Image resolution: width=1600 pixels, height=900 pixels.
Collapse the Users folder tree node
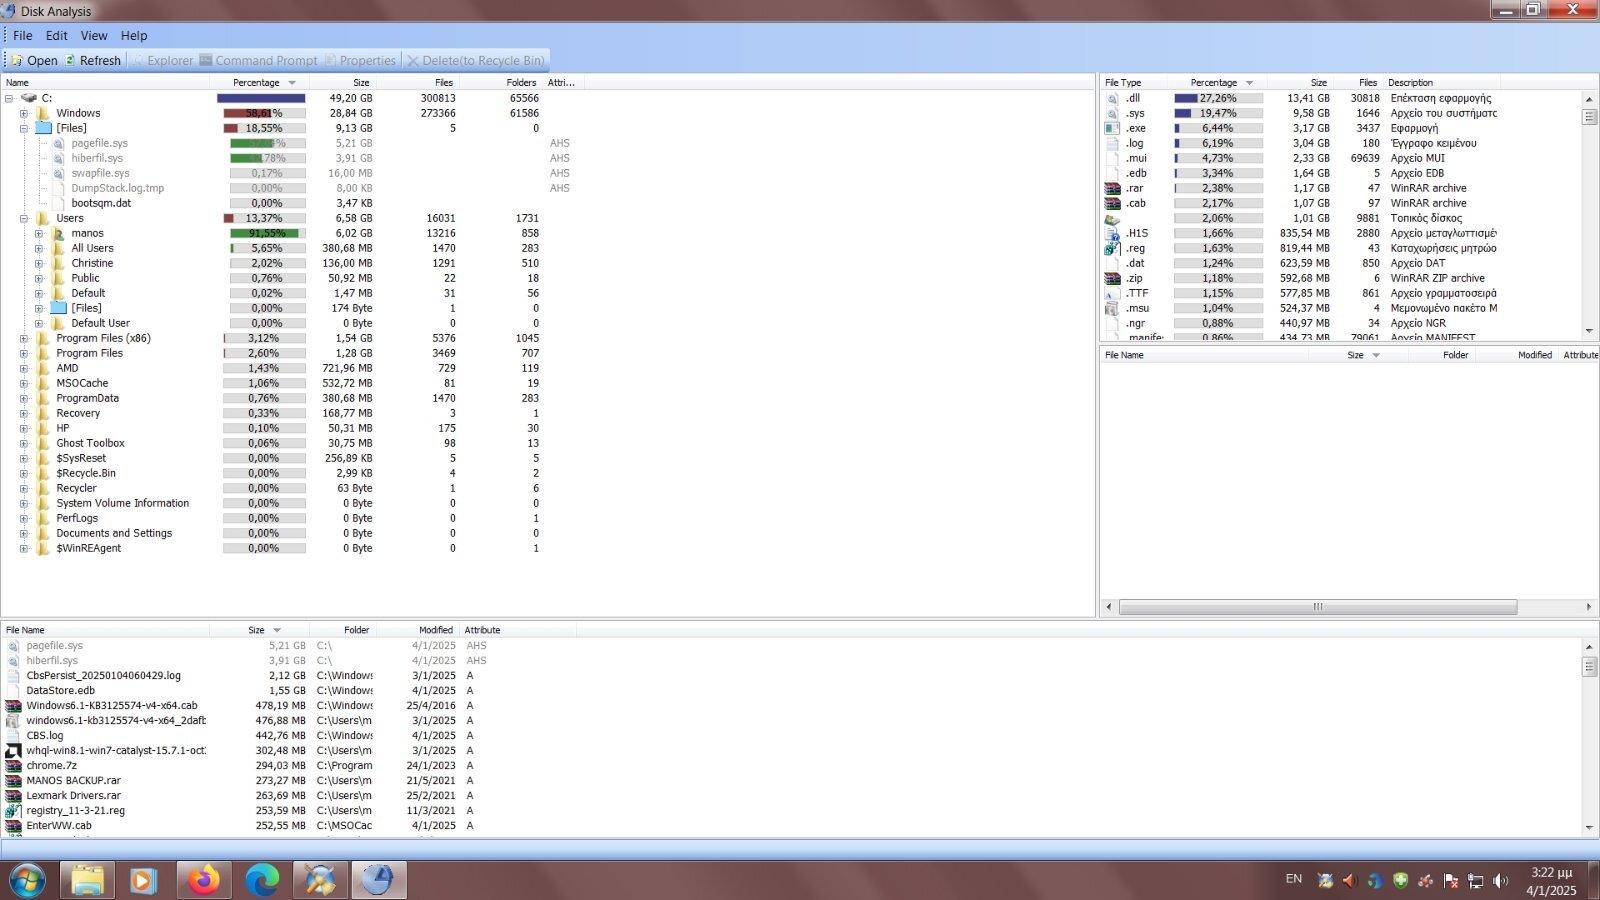(24, 218)
